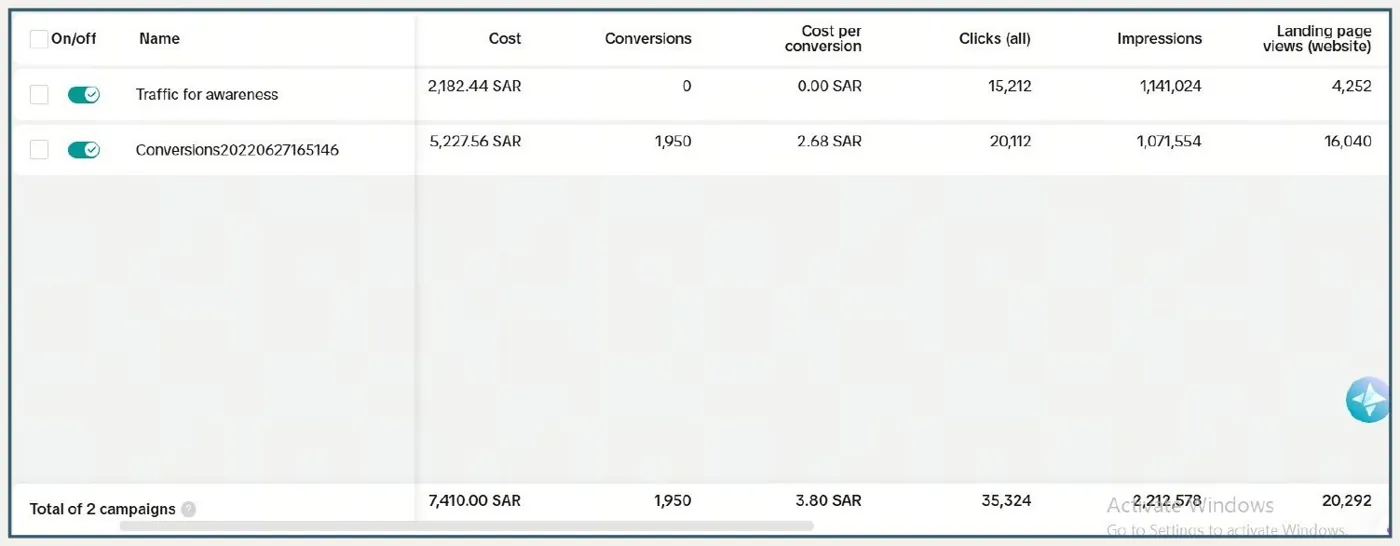
Task: Turn off the Conversions20220627165146 campaign toggle
Action: click(x=84, y=150)
